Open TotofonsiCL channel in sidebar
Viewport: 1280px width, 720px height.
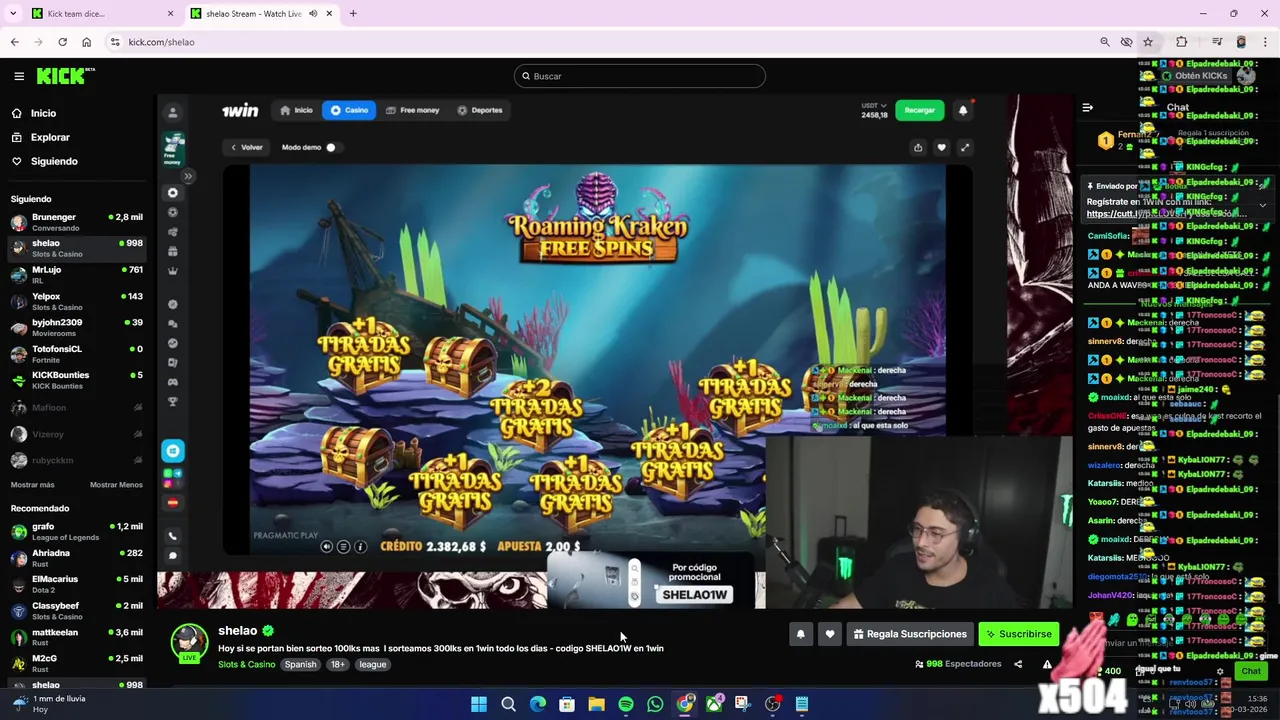tap(77, 354)
